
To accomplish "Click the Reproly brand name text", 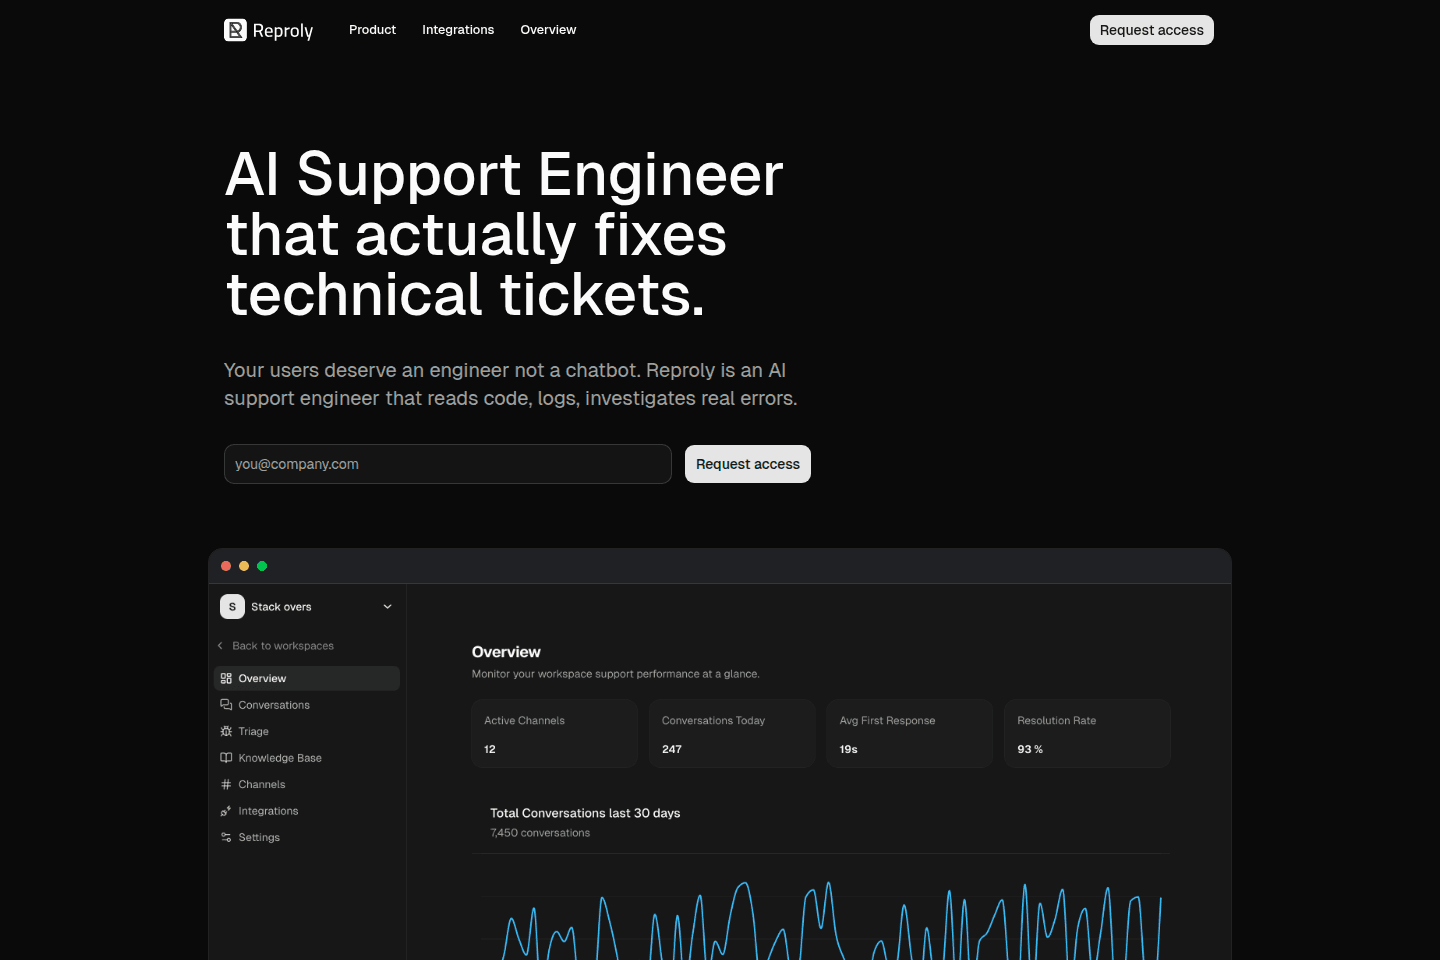I will point(283,31).
